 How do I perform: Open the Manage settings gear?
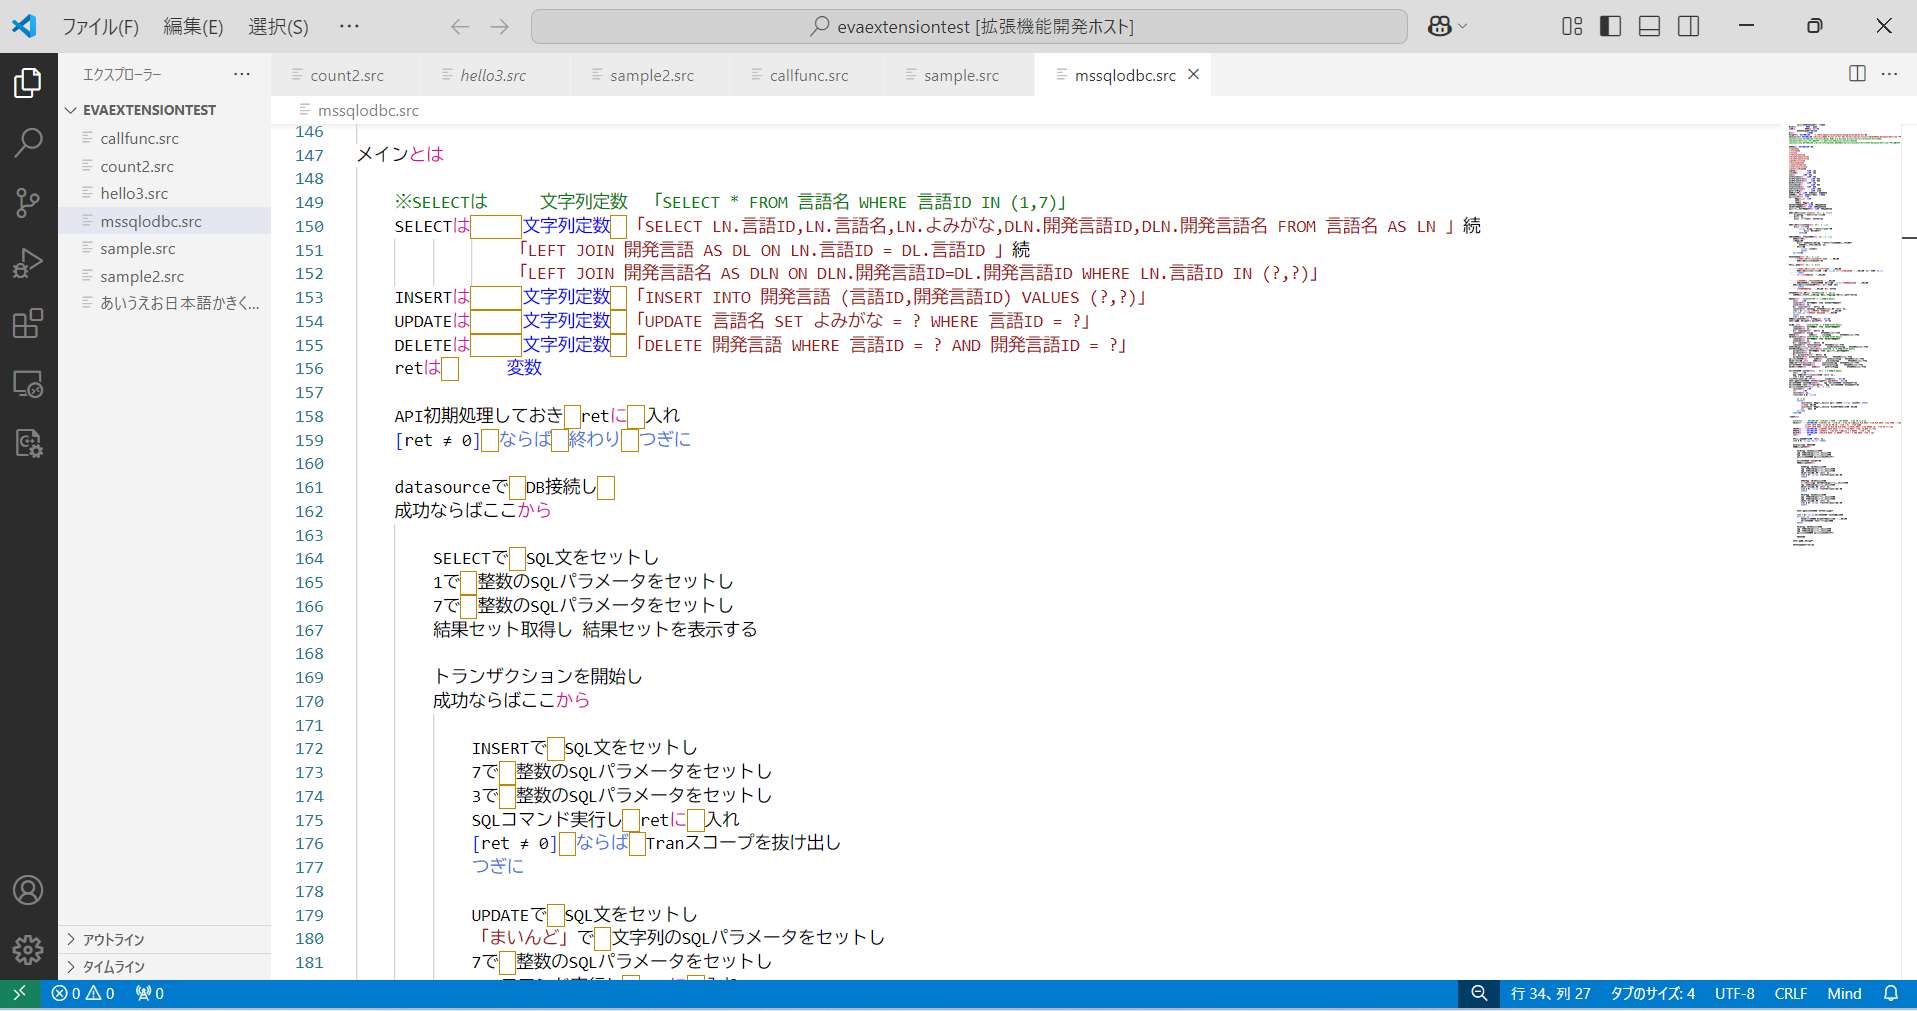(x=28, y=950)
